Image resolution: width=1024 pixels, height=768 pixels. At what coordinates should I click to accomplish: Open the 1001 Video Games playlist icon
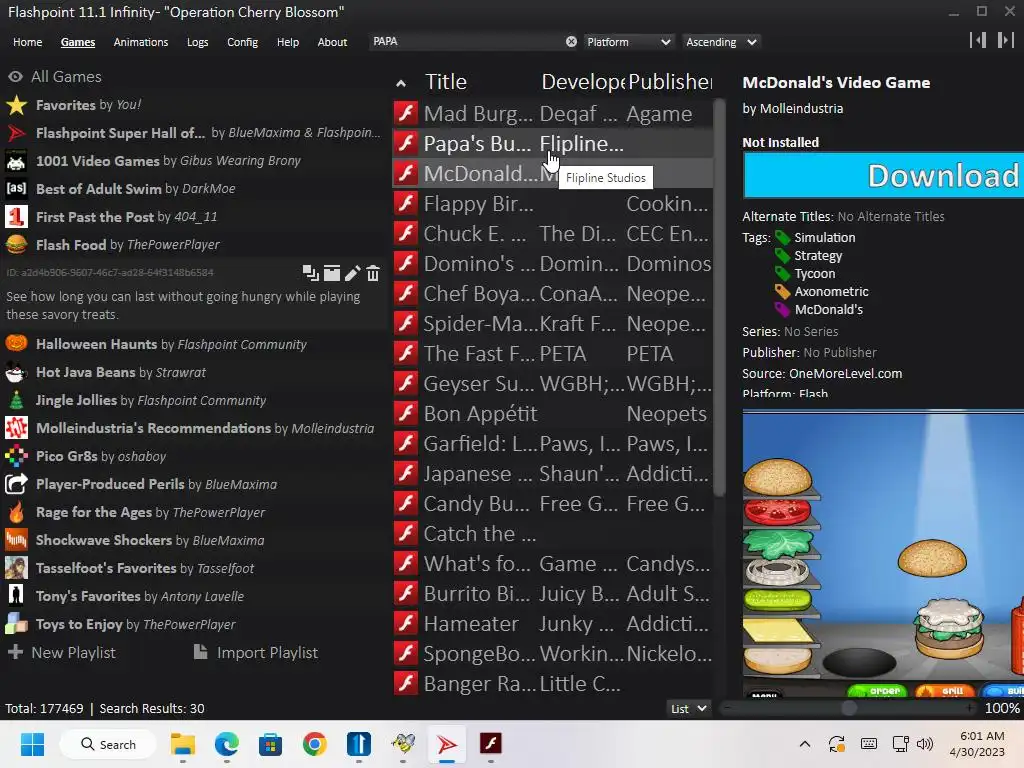[x=16, y=161]
